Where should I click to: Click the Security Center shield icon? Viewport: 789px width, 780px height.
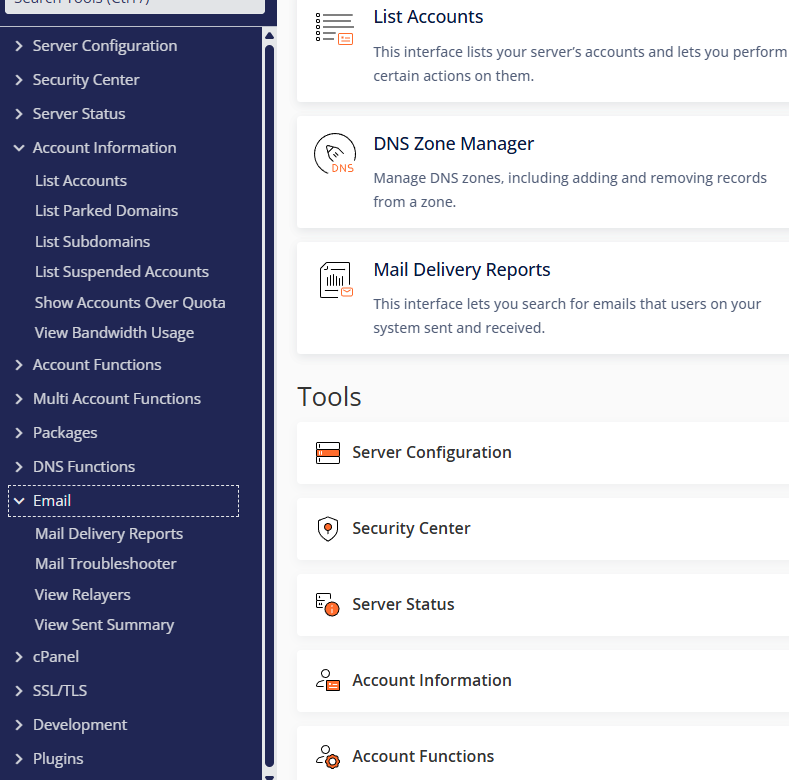pyautogui.click(x=328, y=529)
